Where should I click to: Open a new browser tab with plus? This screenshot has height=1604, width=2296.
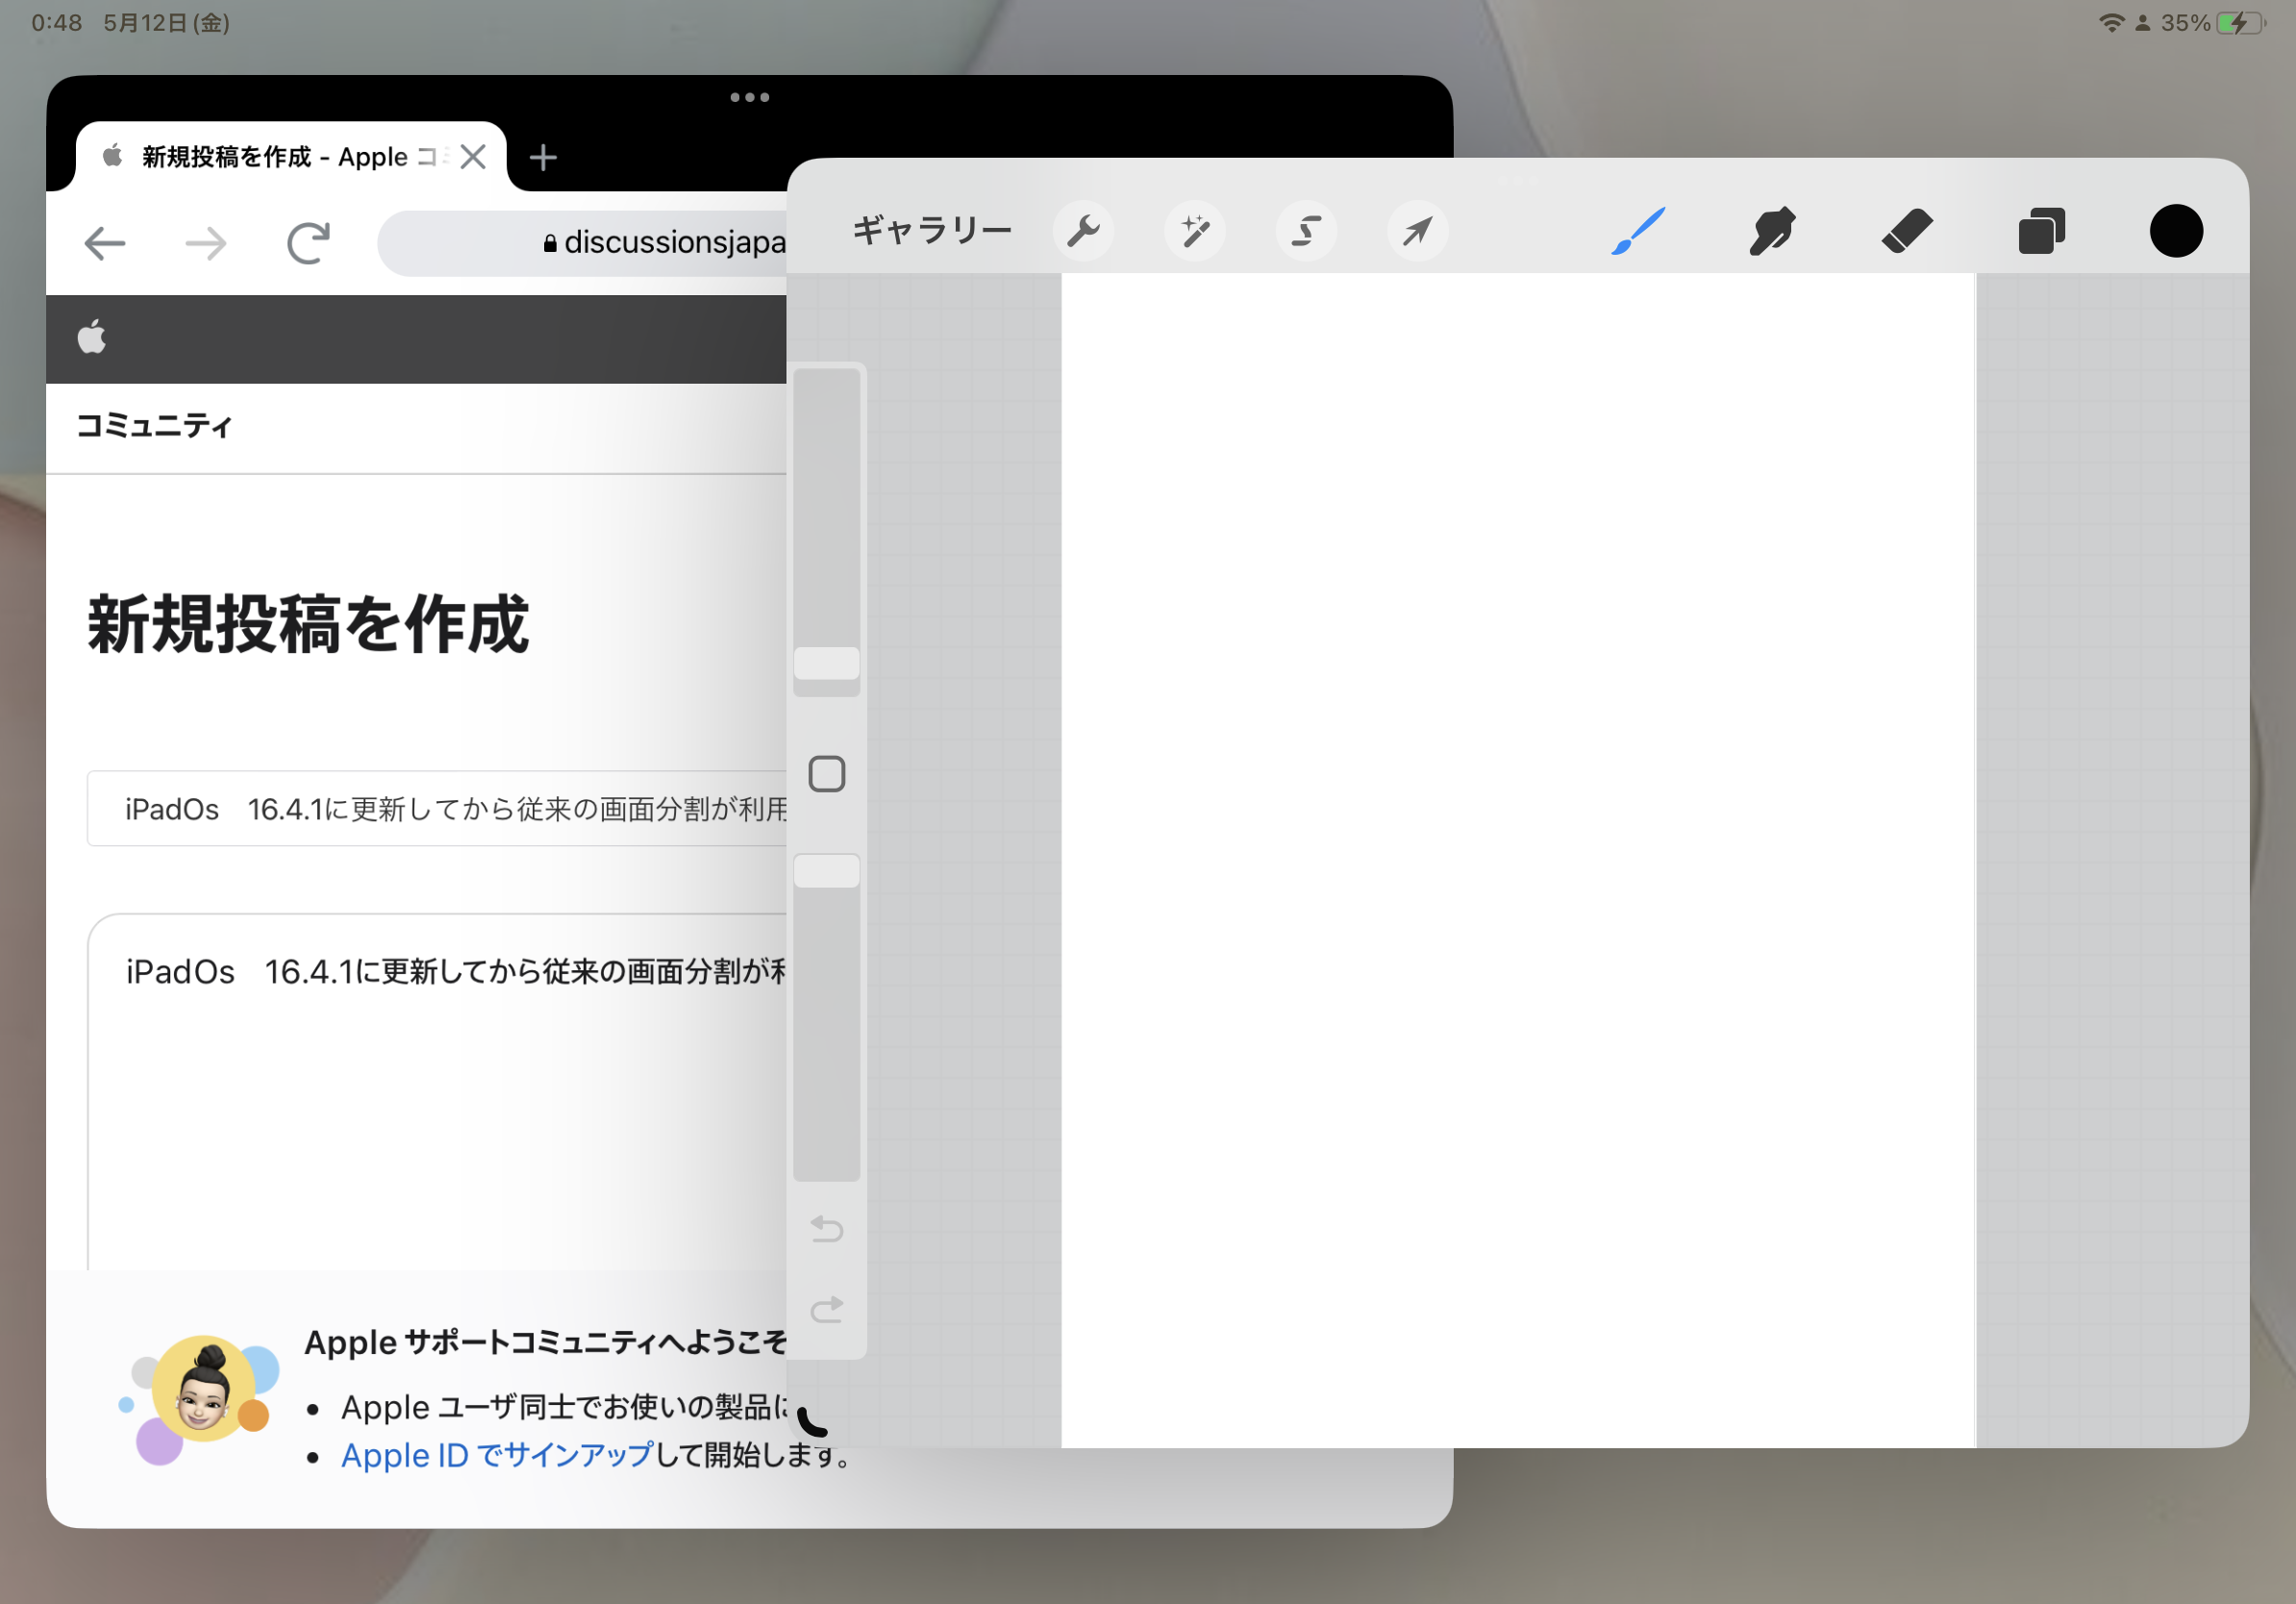pos(543,157)
